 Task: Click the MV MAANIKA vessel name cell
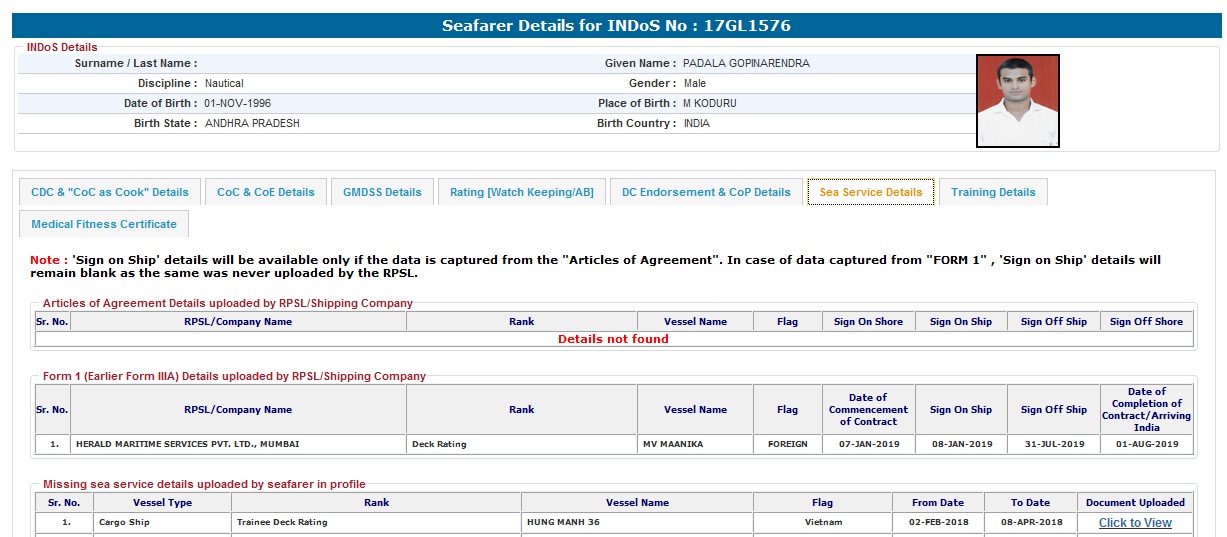672,444
